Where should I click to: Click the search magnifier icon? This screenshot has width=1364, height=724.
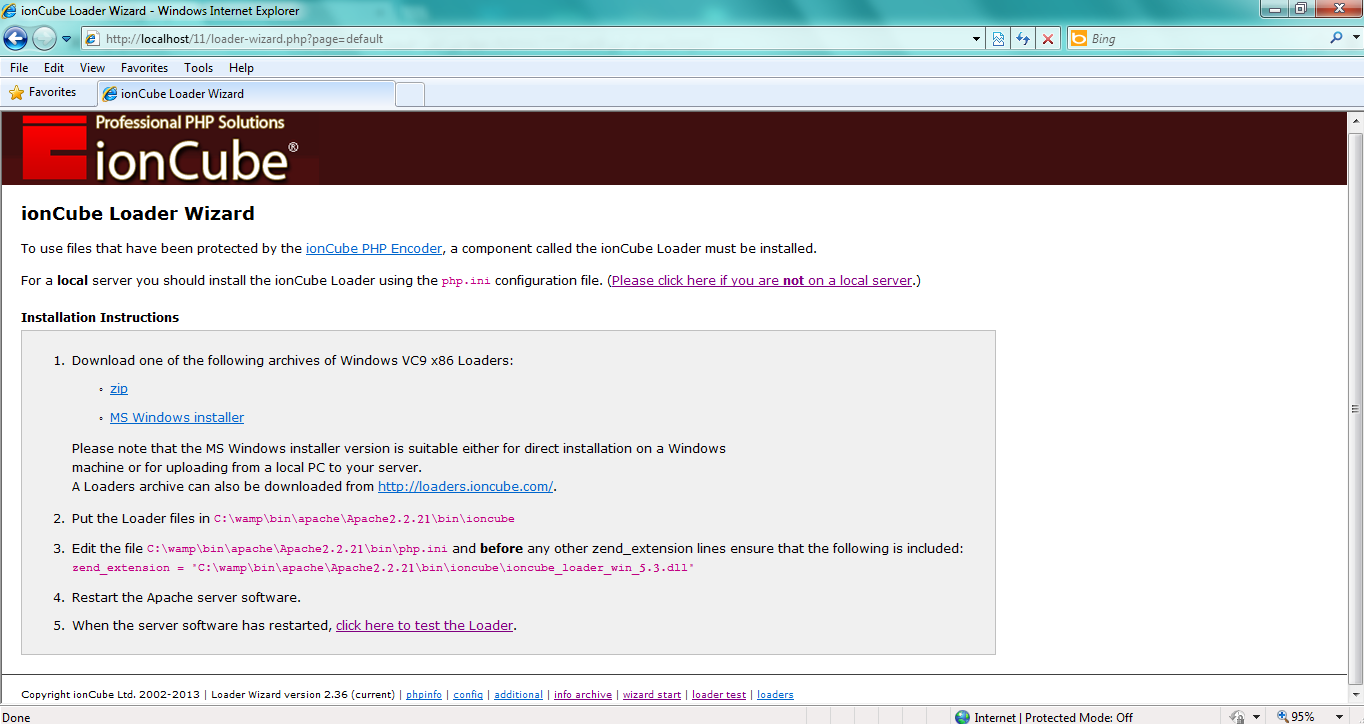tap(1337, 38)
